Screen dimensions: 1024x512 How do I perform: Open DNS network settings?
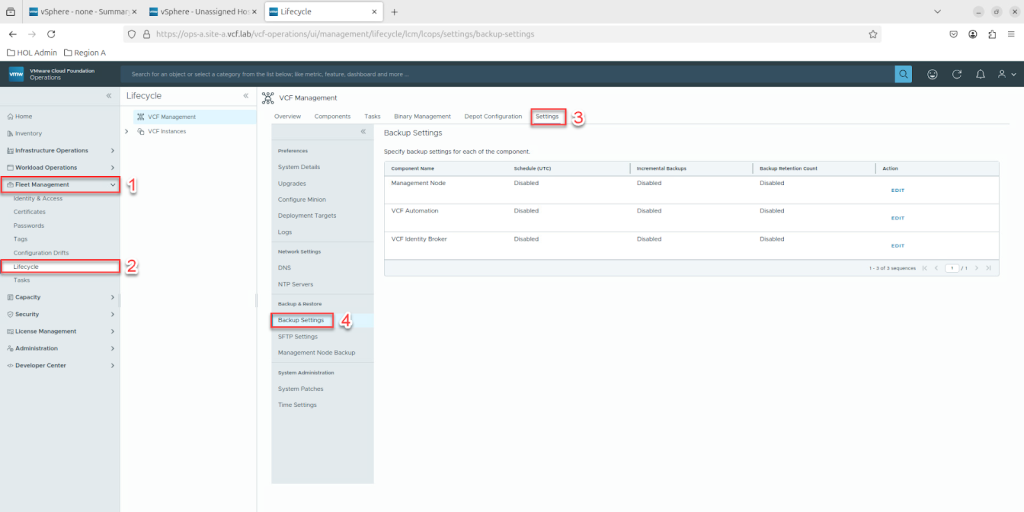[284, 268]
